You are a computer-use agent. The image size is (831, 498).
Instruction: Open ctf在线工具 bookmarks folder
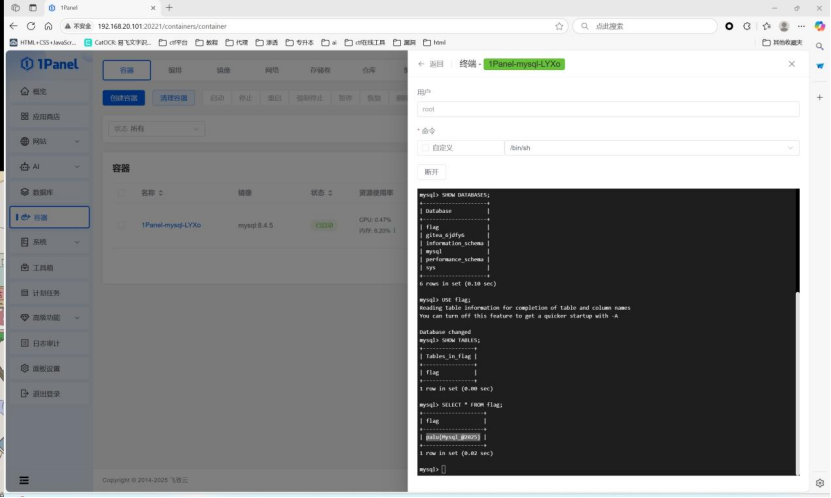365,42
